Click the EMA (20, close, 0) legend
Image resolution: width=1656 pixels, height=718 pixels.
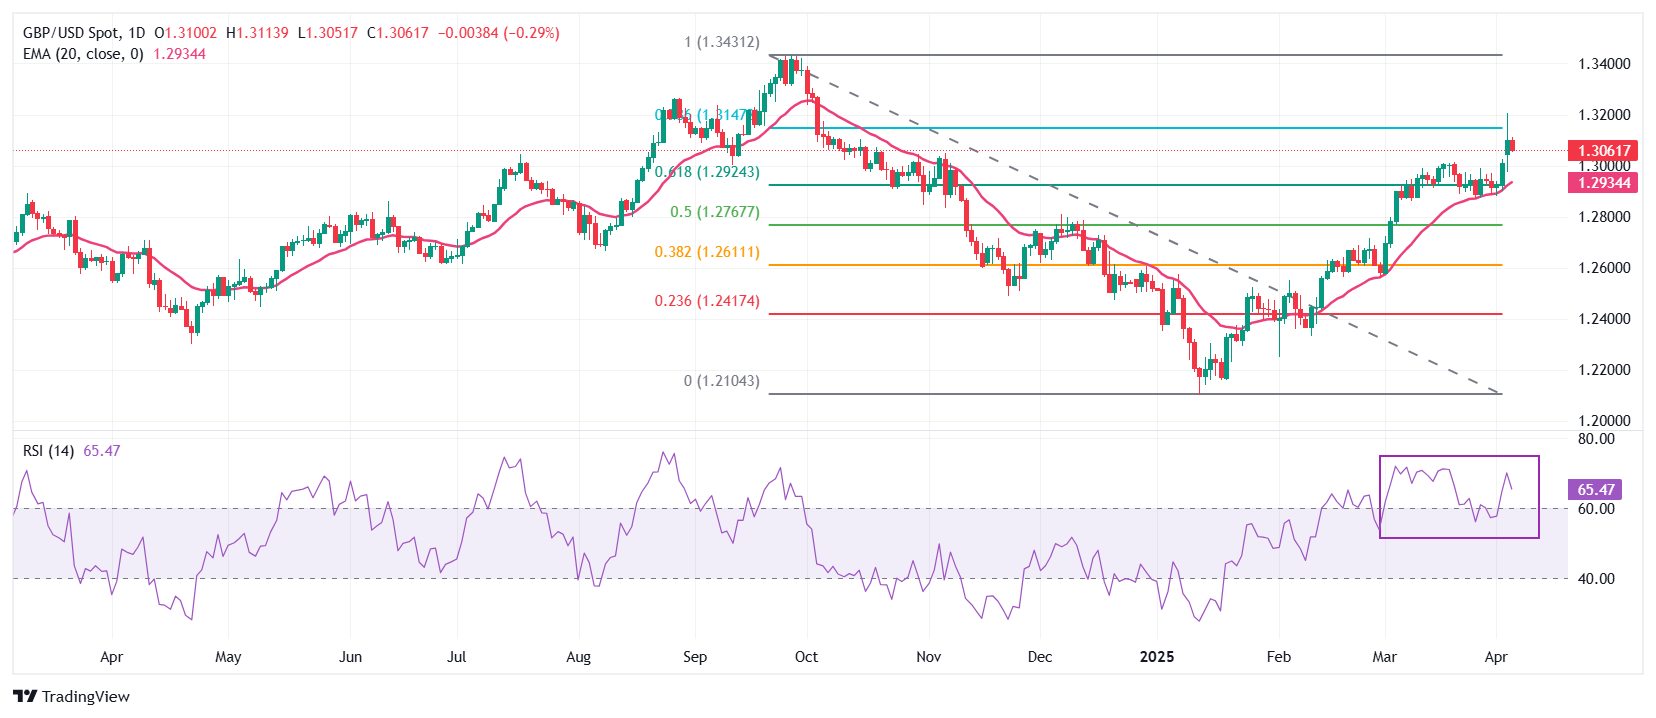[x=83, y=54]
